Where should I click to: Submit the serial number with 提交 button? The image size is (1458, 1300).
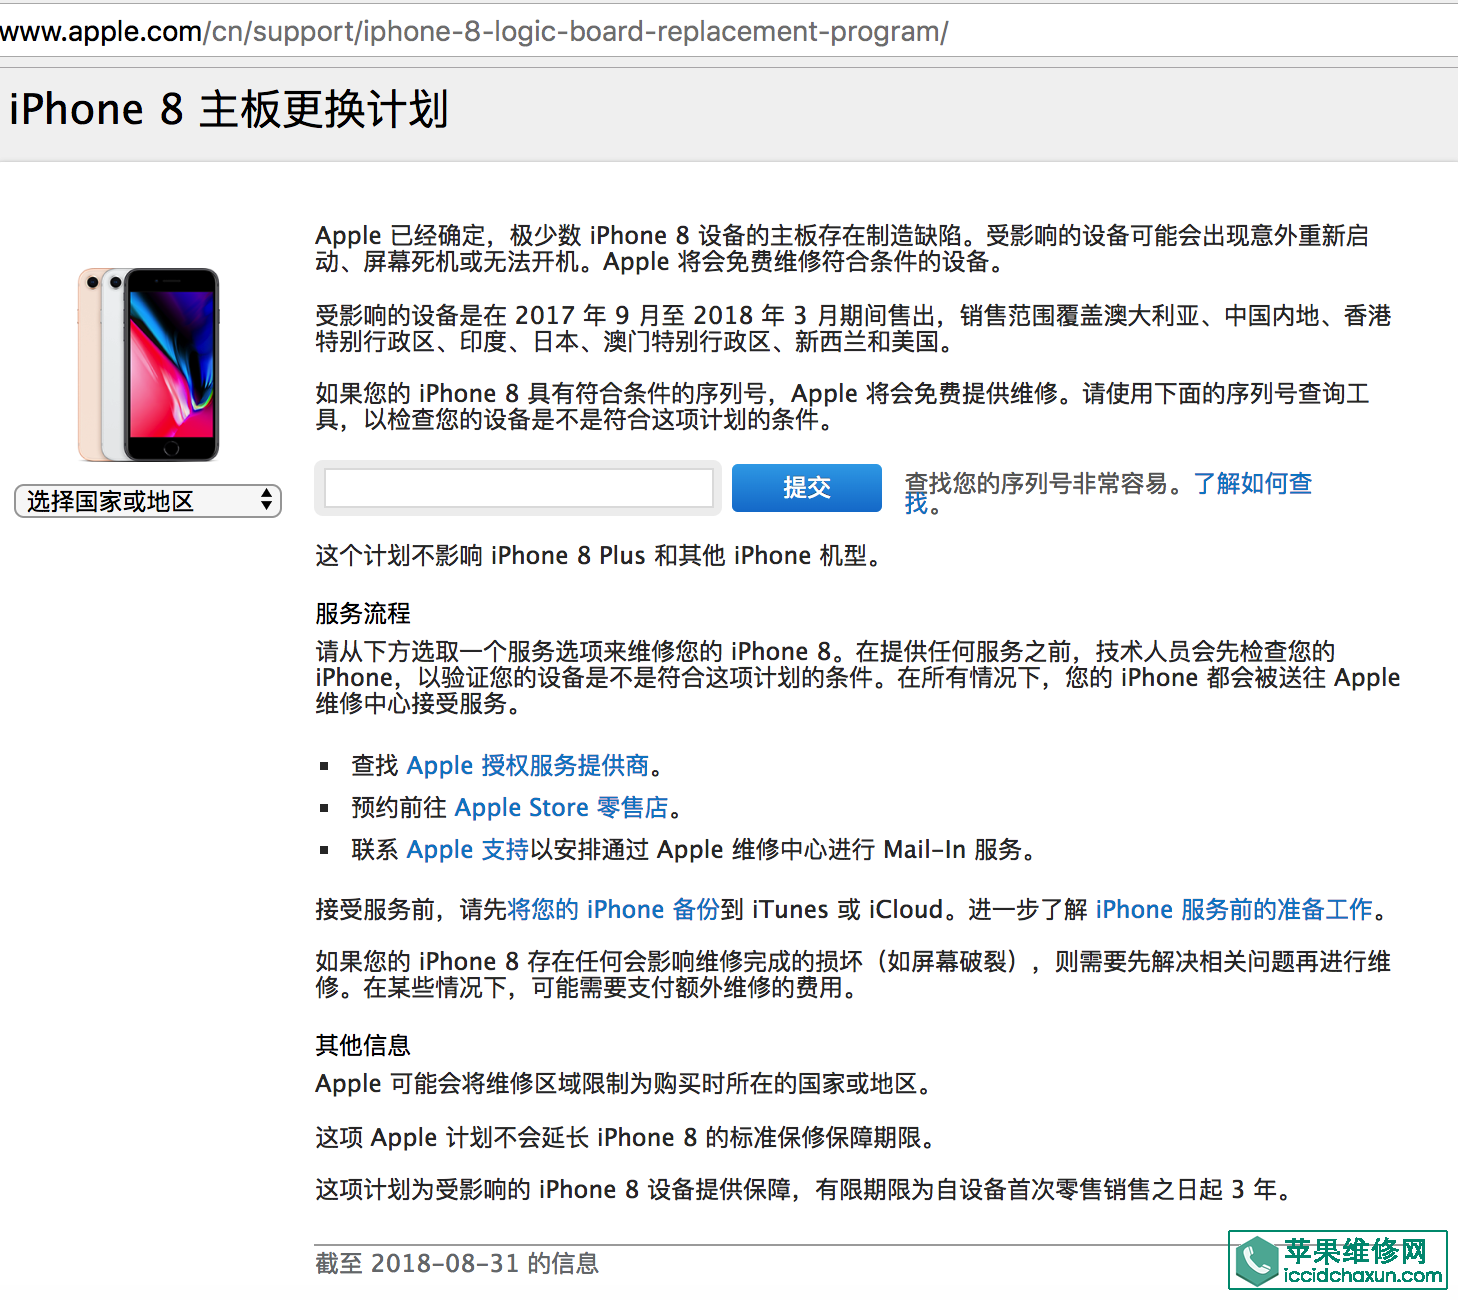[x=807, y=488]
